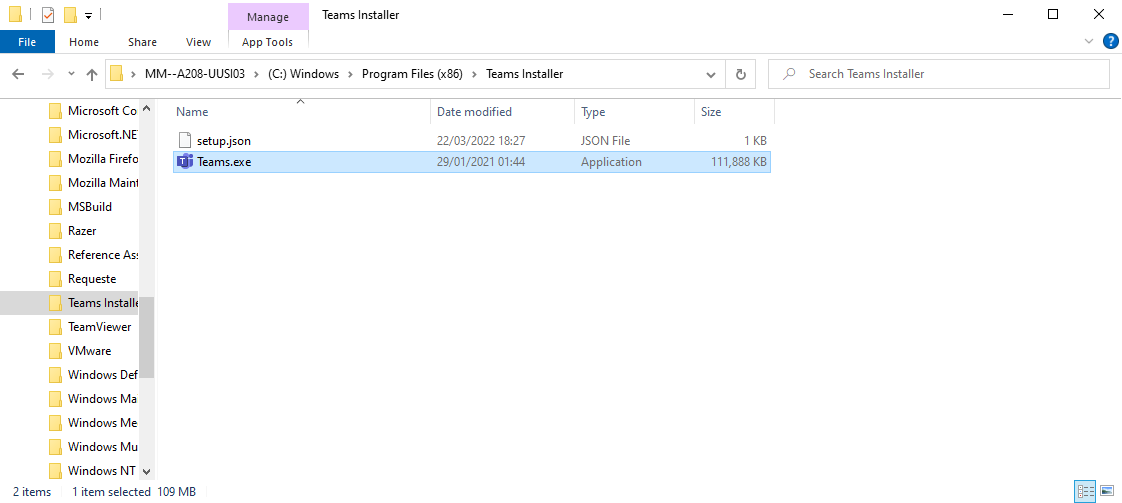Switch to the View ribbon tab
The image size is (1122, 503).
[x=198, y=41]
